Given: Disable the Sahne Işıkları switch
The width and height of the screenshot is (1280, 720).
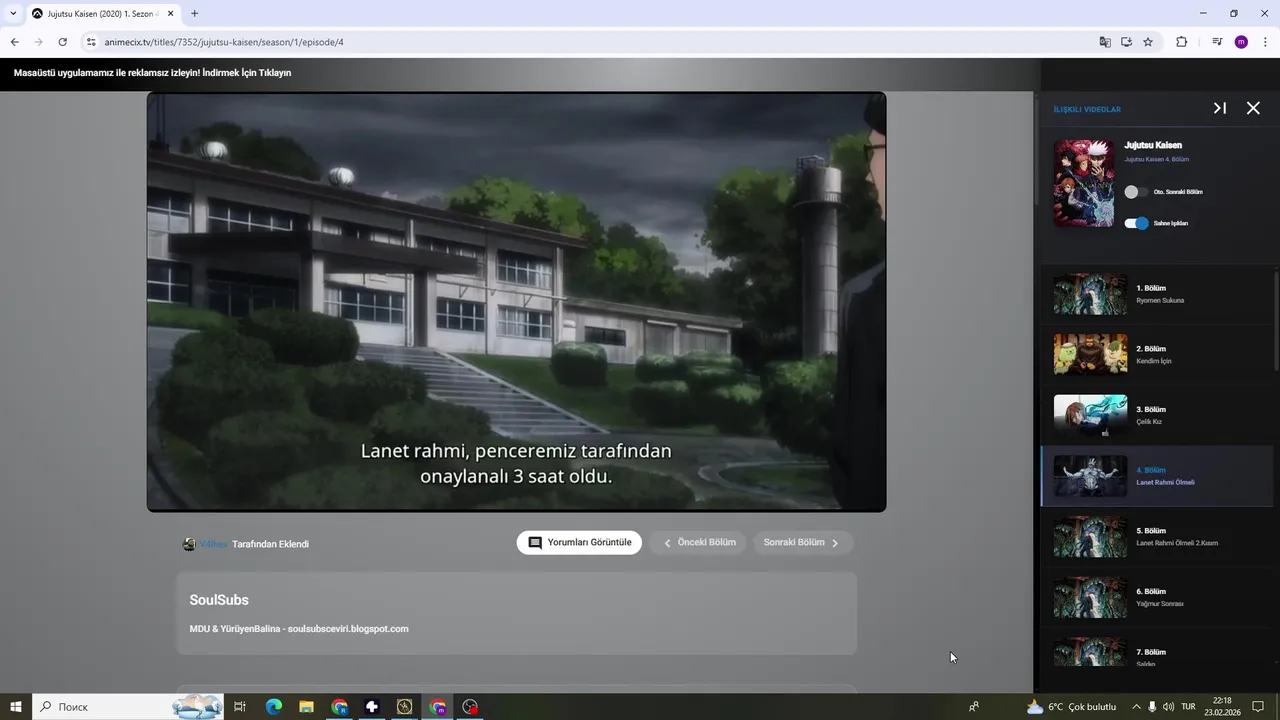Looking at the screenshot, I should tap(1136, 223).
